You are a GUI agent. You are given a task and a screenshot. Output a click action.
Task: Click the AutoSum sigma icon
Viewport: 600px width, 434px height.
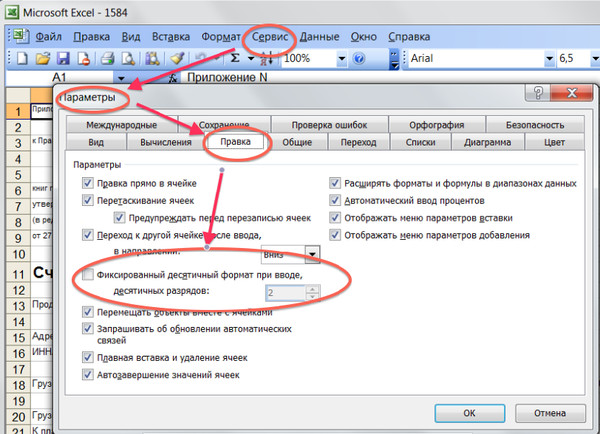click(x=235, y=58)
